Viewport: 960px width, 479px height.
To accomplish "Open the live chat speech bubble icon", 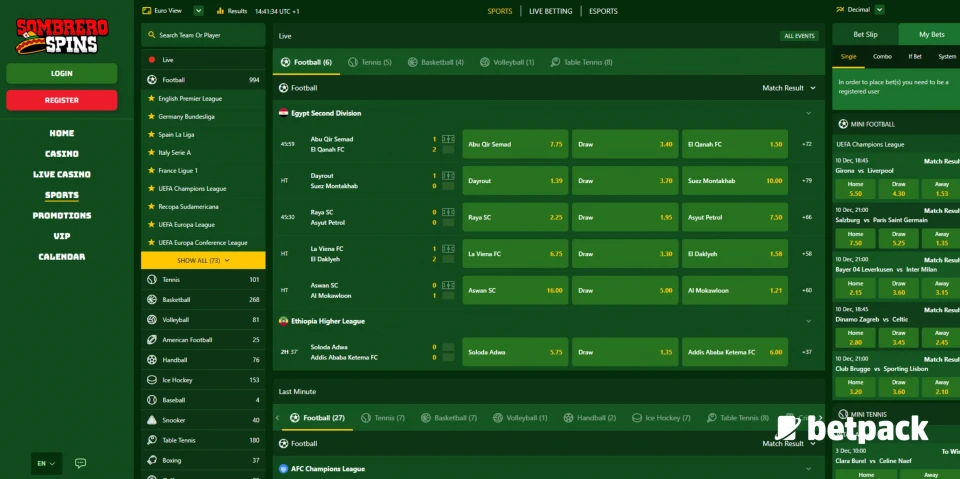I will [x=80, y=463].
